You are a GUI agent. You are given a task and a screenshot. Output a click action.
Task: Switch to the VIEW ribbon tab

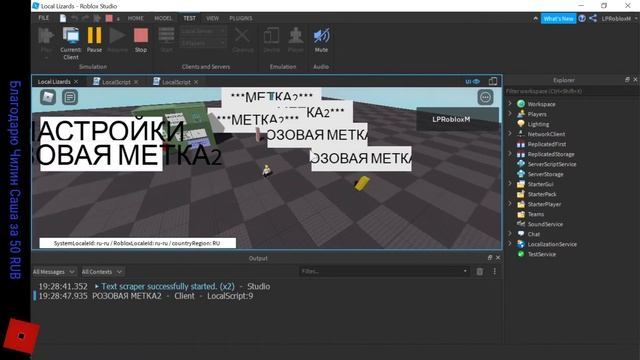click(x=212, y=18)
